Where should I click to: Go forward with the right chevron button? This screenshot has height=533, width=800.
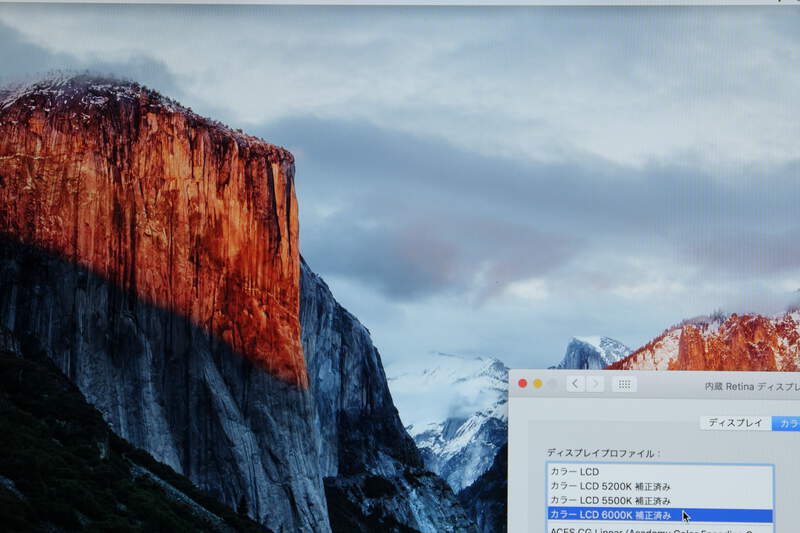595,384
